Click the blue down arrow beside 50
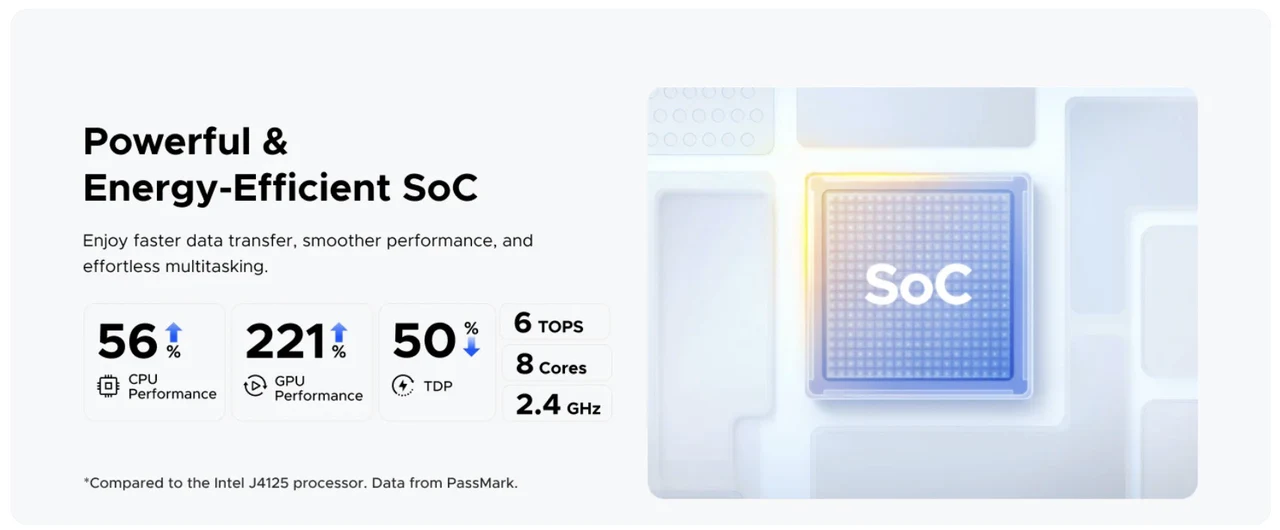This screenshot has width=1280, height=530. point(471,347)
